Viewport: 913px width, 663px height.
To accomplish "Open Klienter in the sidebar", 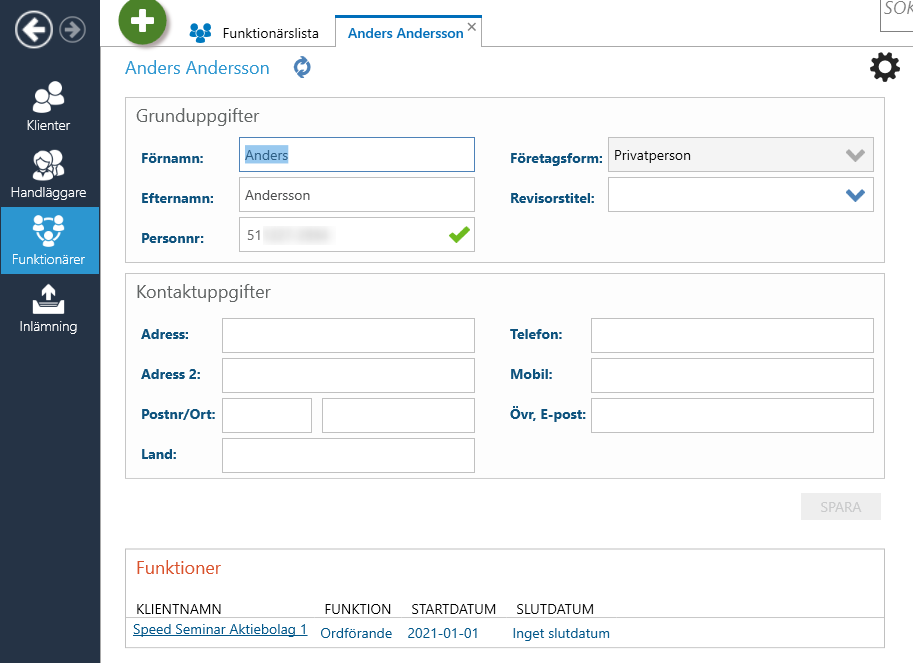I will (x=48, y=107).
